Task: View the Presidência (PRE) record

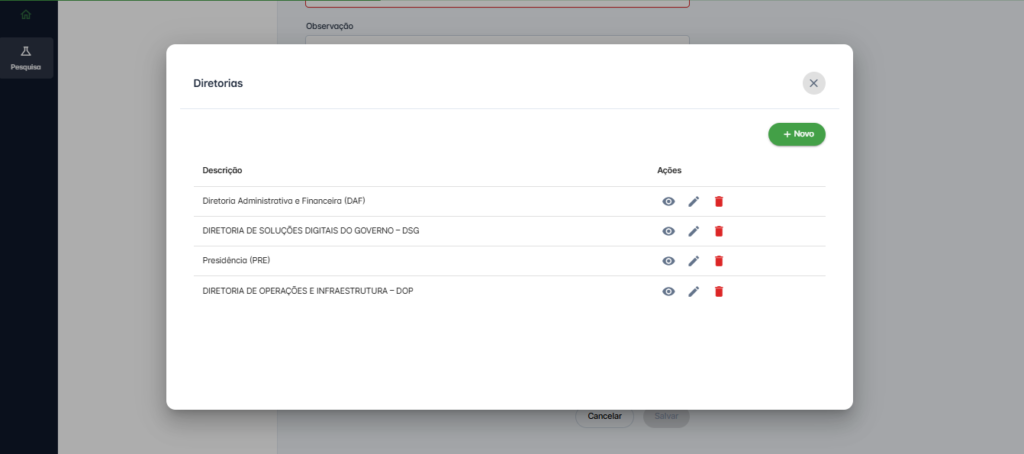Action: click(668, 261)
